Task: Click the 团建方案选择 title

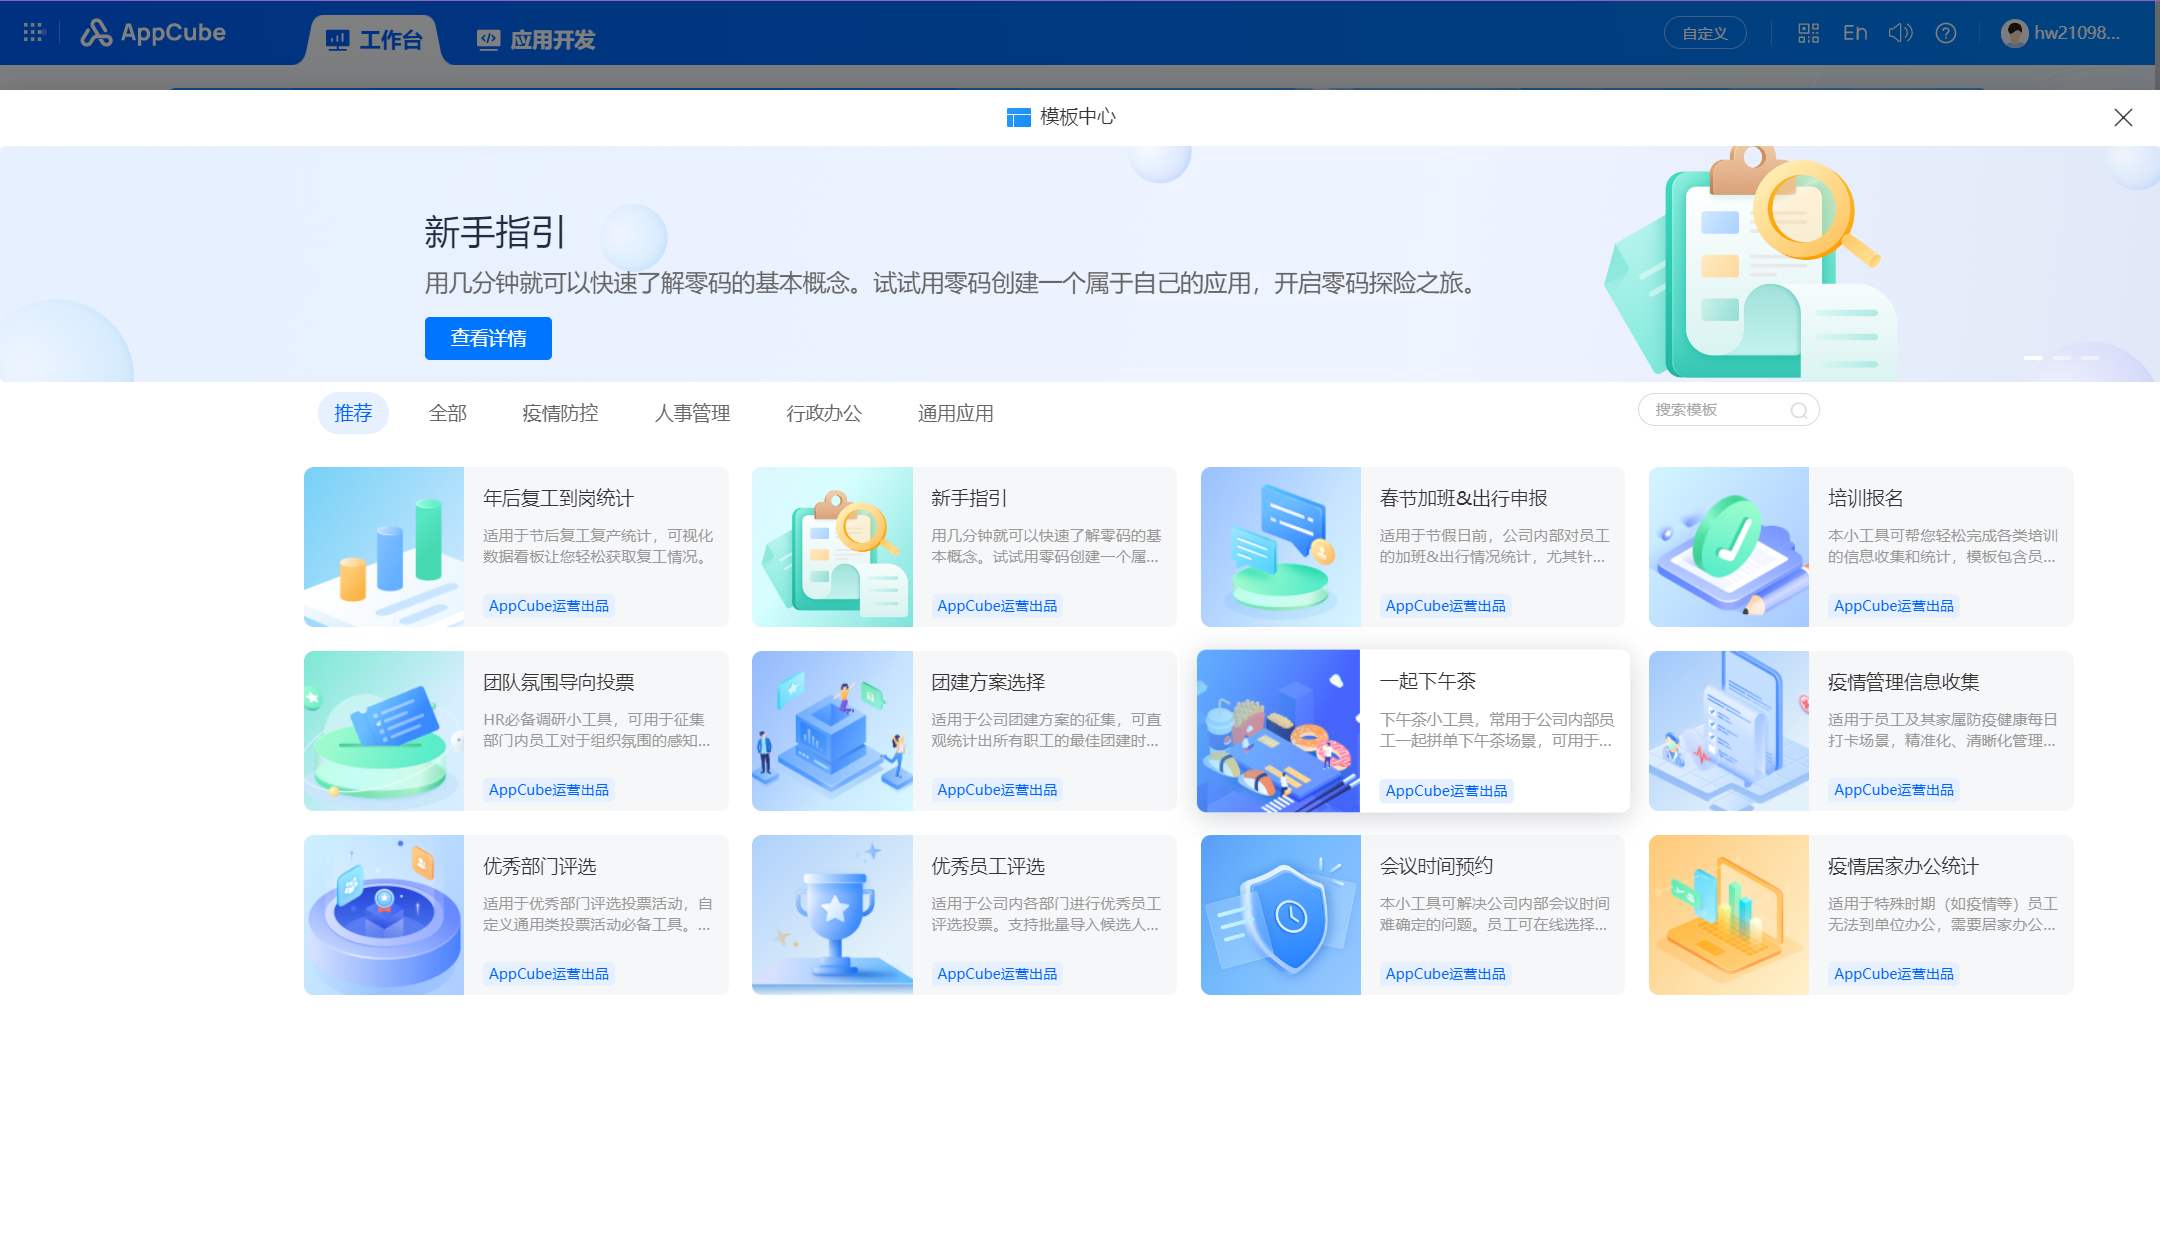Action: [988, 682]
